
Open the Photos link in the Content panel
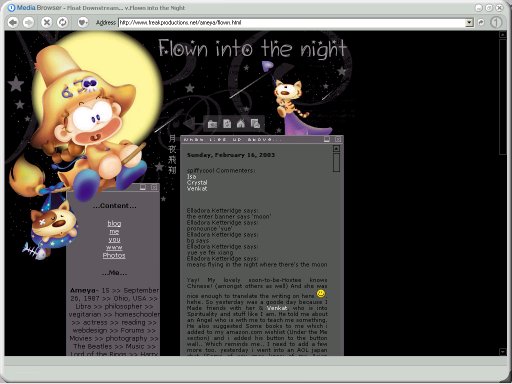(114, 255)
